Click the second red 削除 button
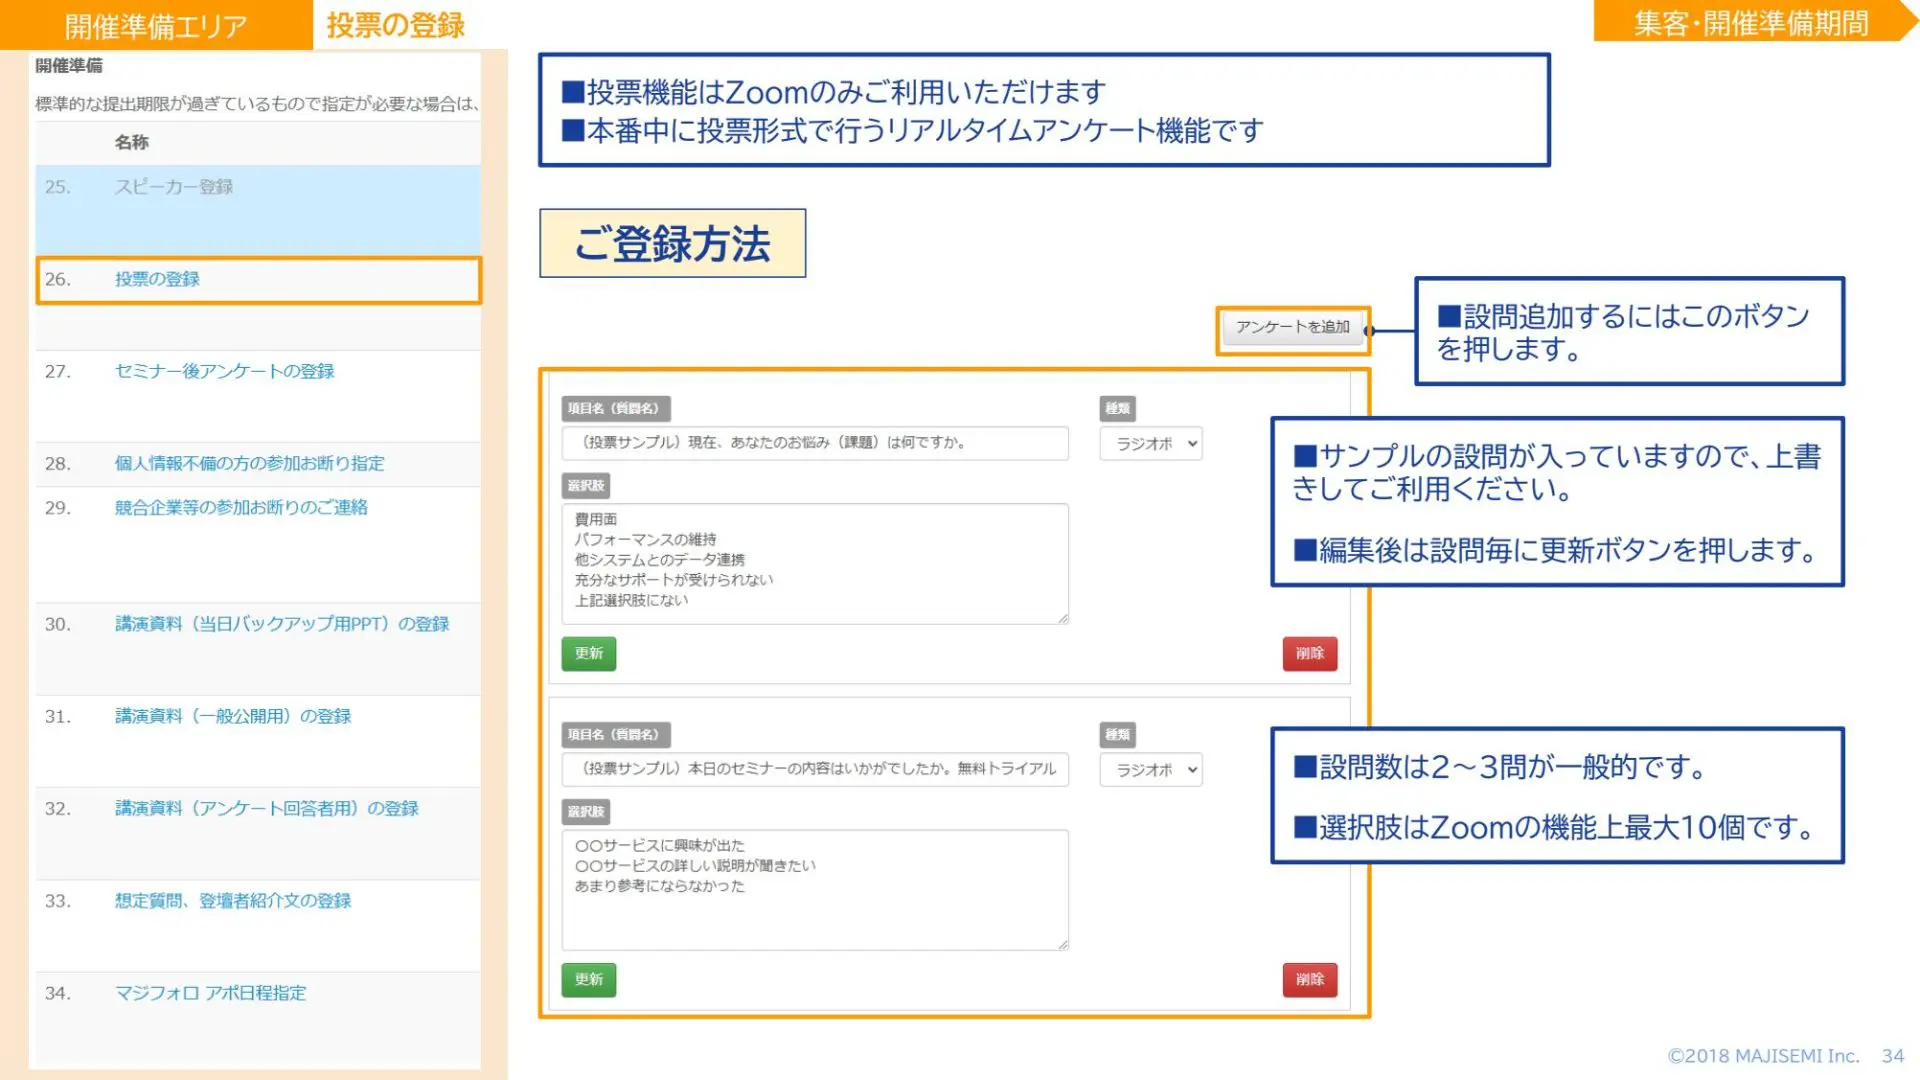The height and width of the screenshot is (1080, 1920). [1309, 980]
